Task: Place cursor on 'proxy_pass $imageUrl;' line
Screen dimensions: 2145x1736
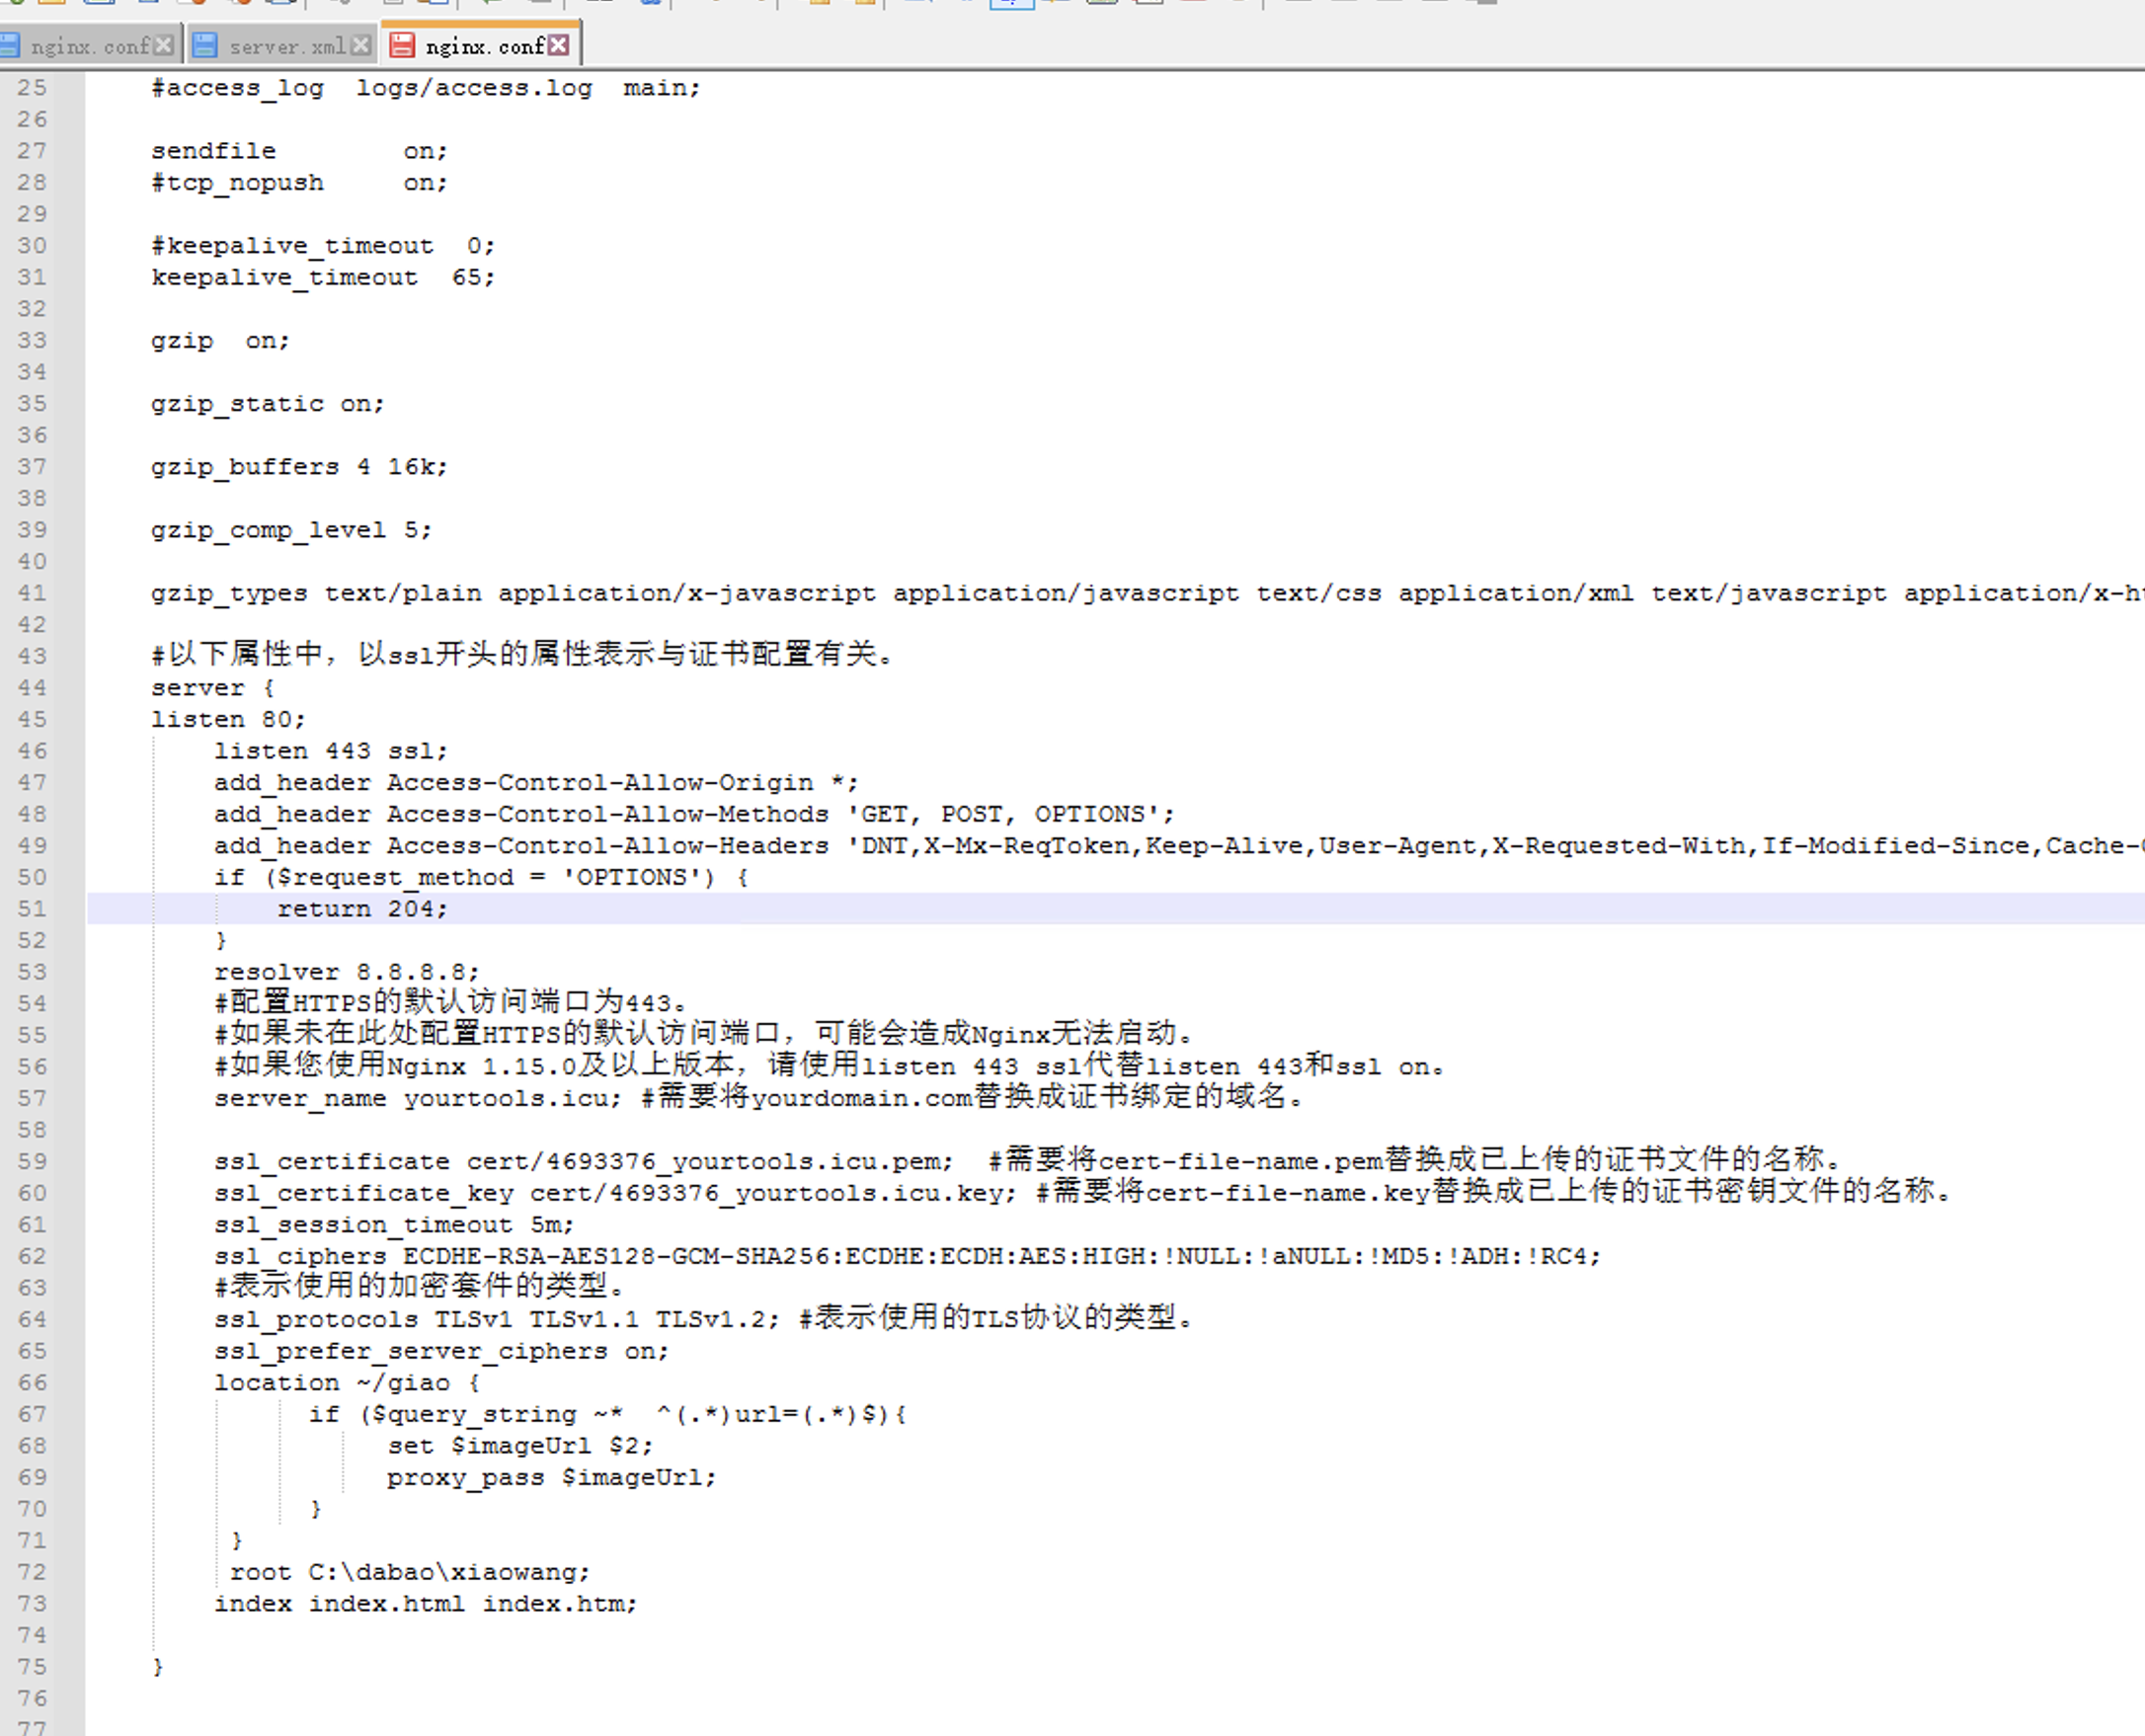Action: [551, 1478]
